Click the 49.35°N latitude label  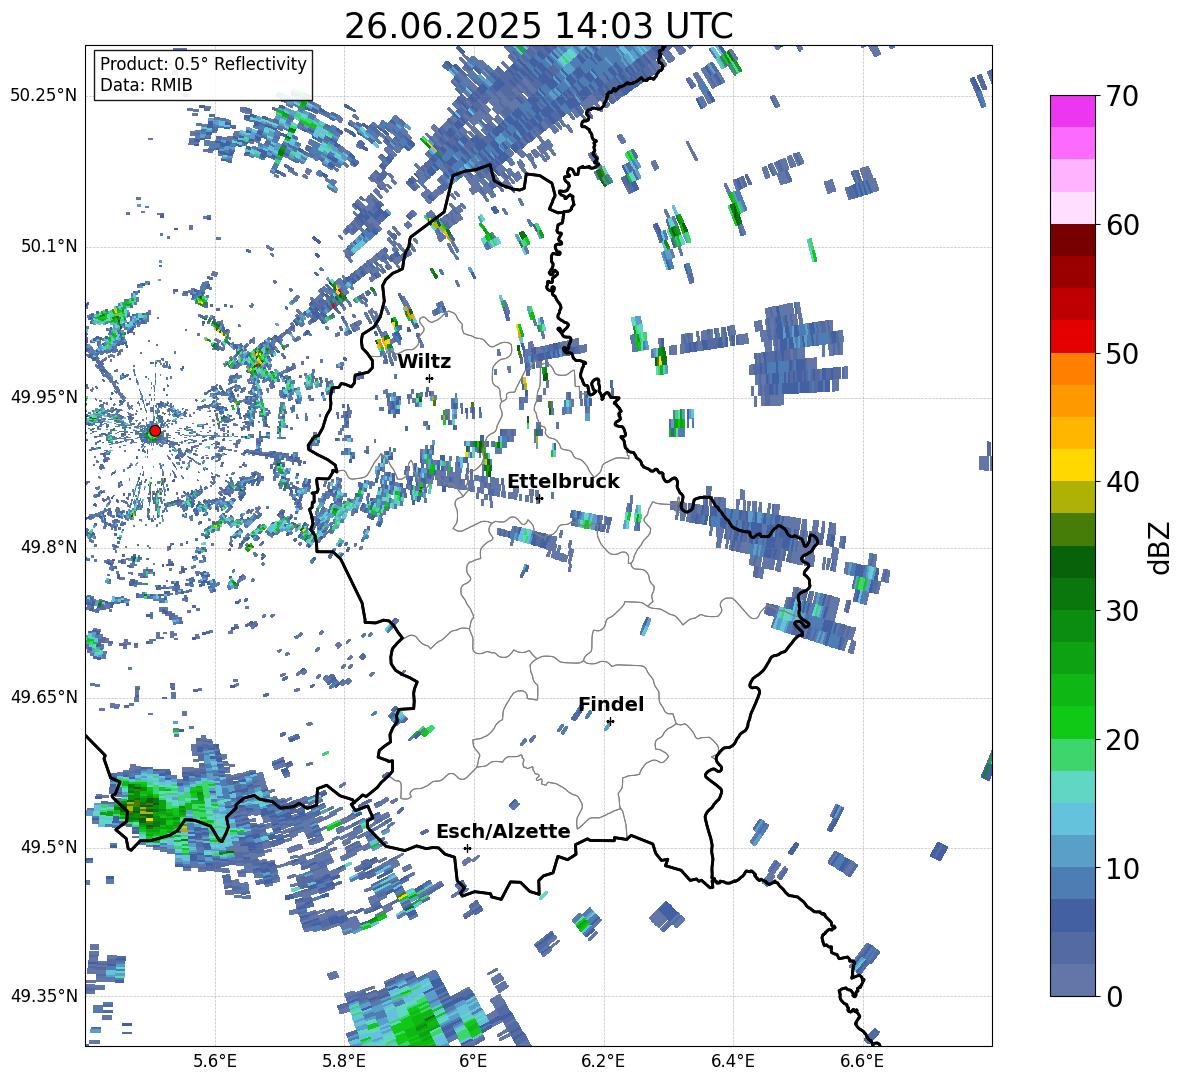44,996
